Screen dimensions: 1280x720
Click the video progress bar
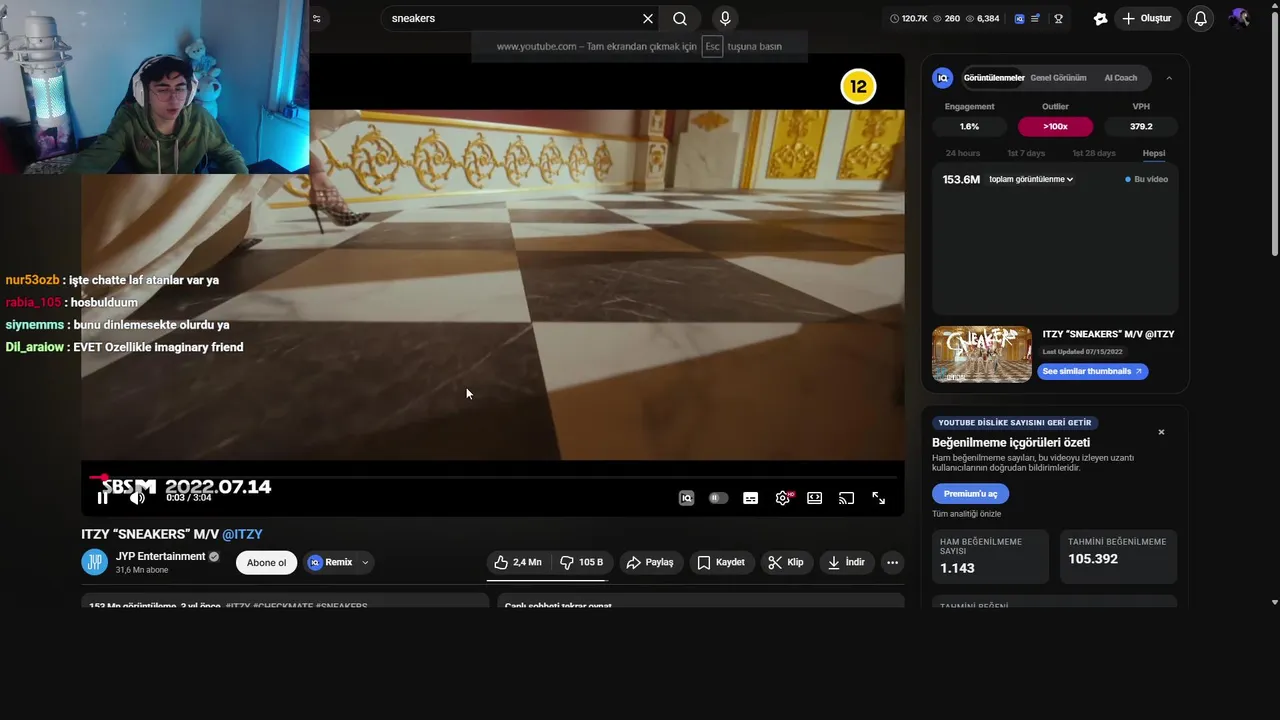pos(493,478)
